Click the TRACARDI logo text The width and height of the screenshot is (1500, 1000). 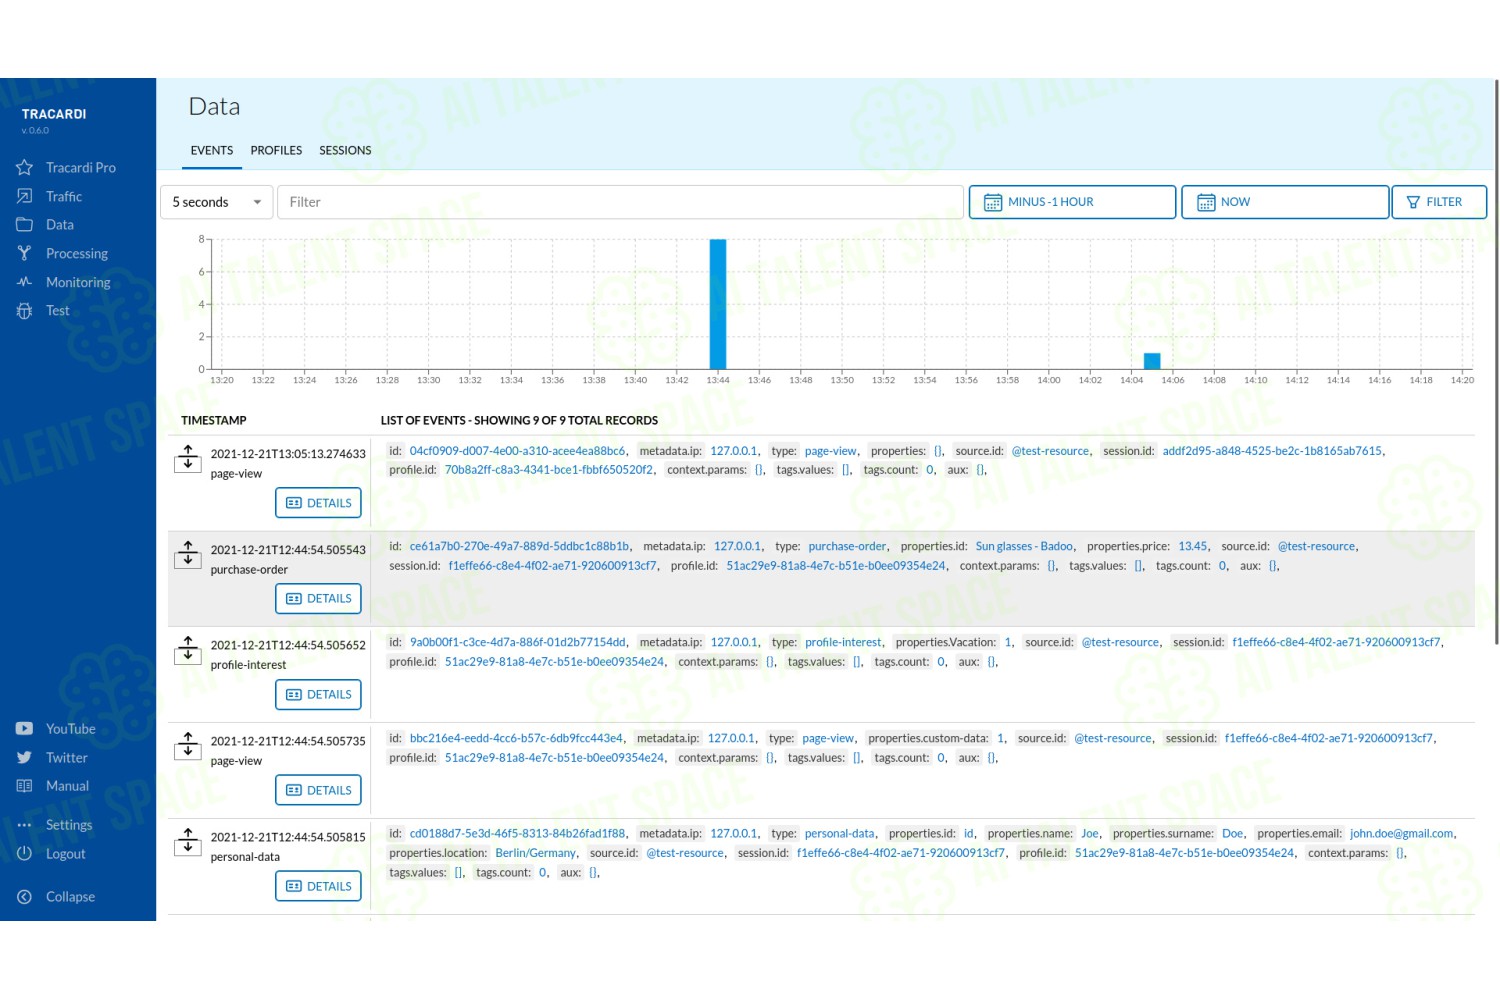click(54, 114)
